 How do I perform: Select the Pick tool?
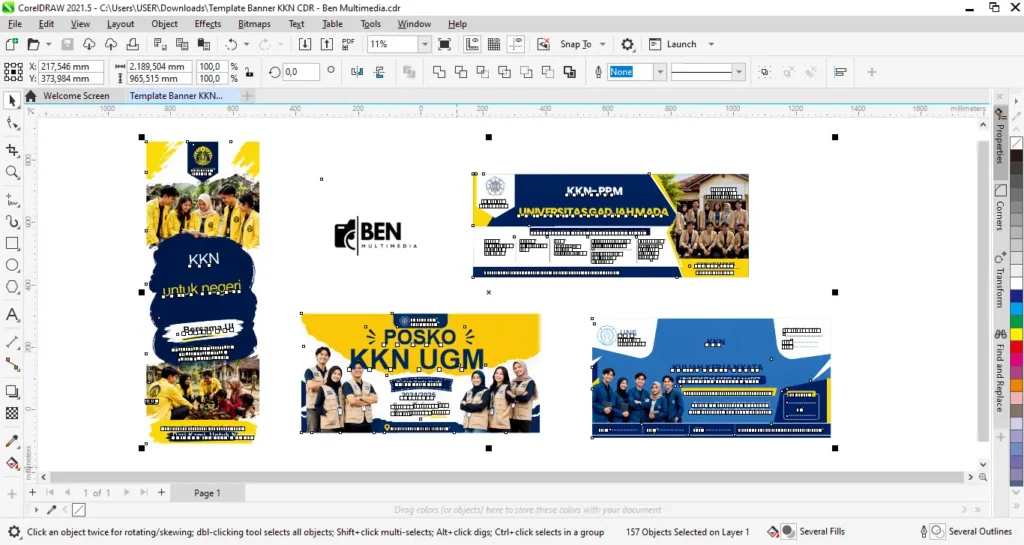12,101
